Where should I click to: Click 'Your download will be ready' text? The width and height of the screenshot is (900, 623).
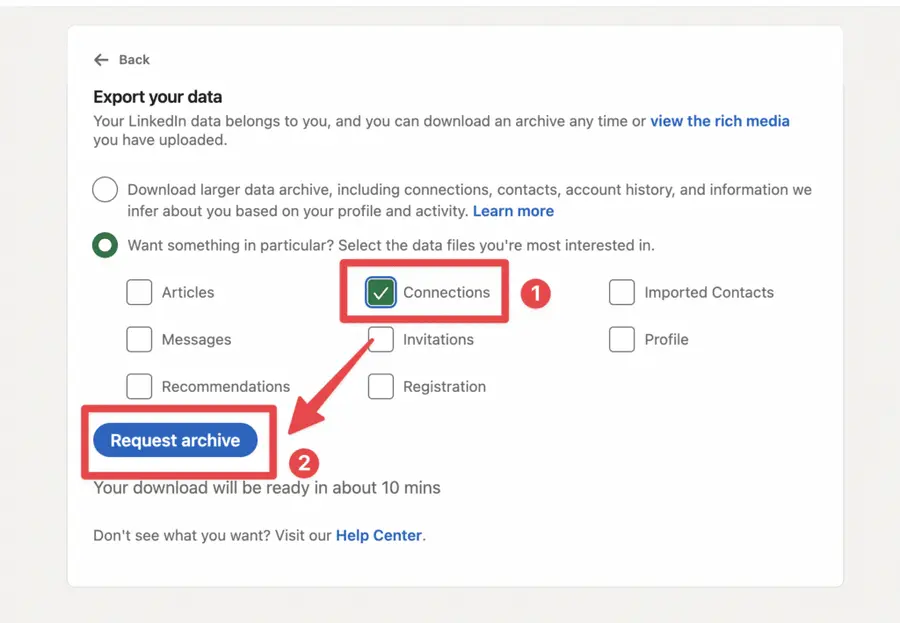pyautogui.click(x=267, y=488)
